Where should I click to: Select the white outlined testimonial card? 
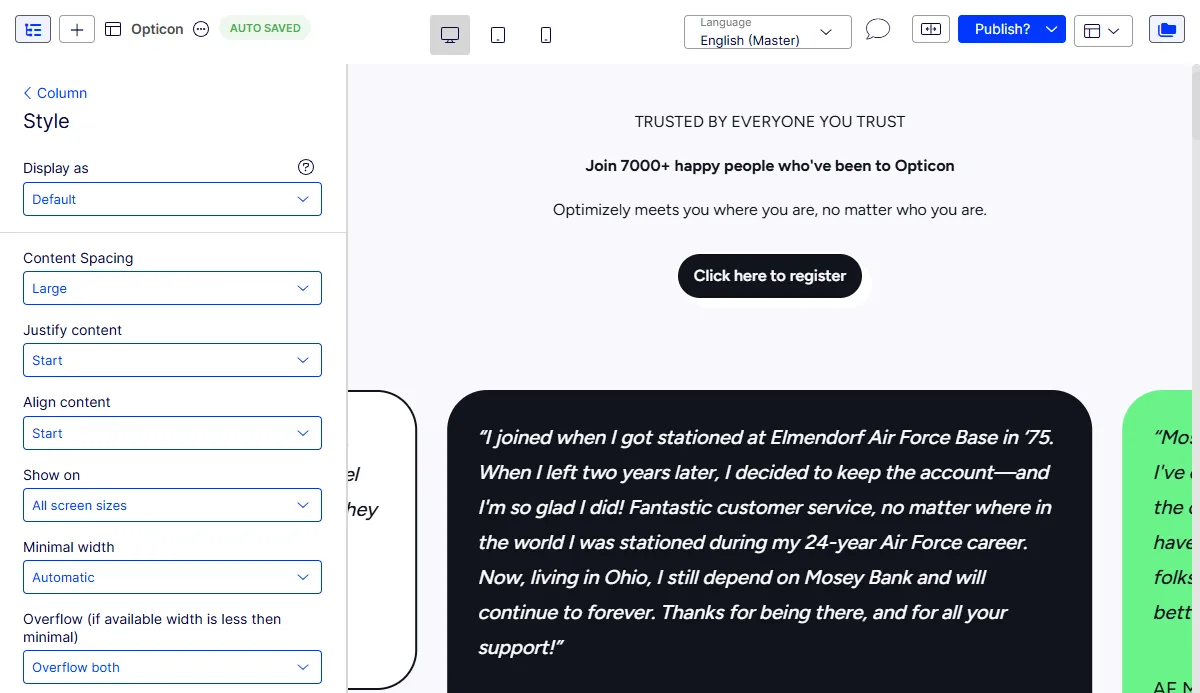click(381, 540)
